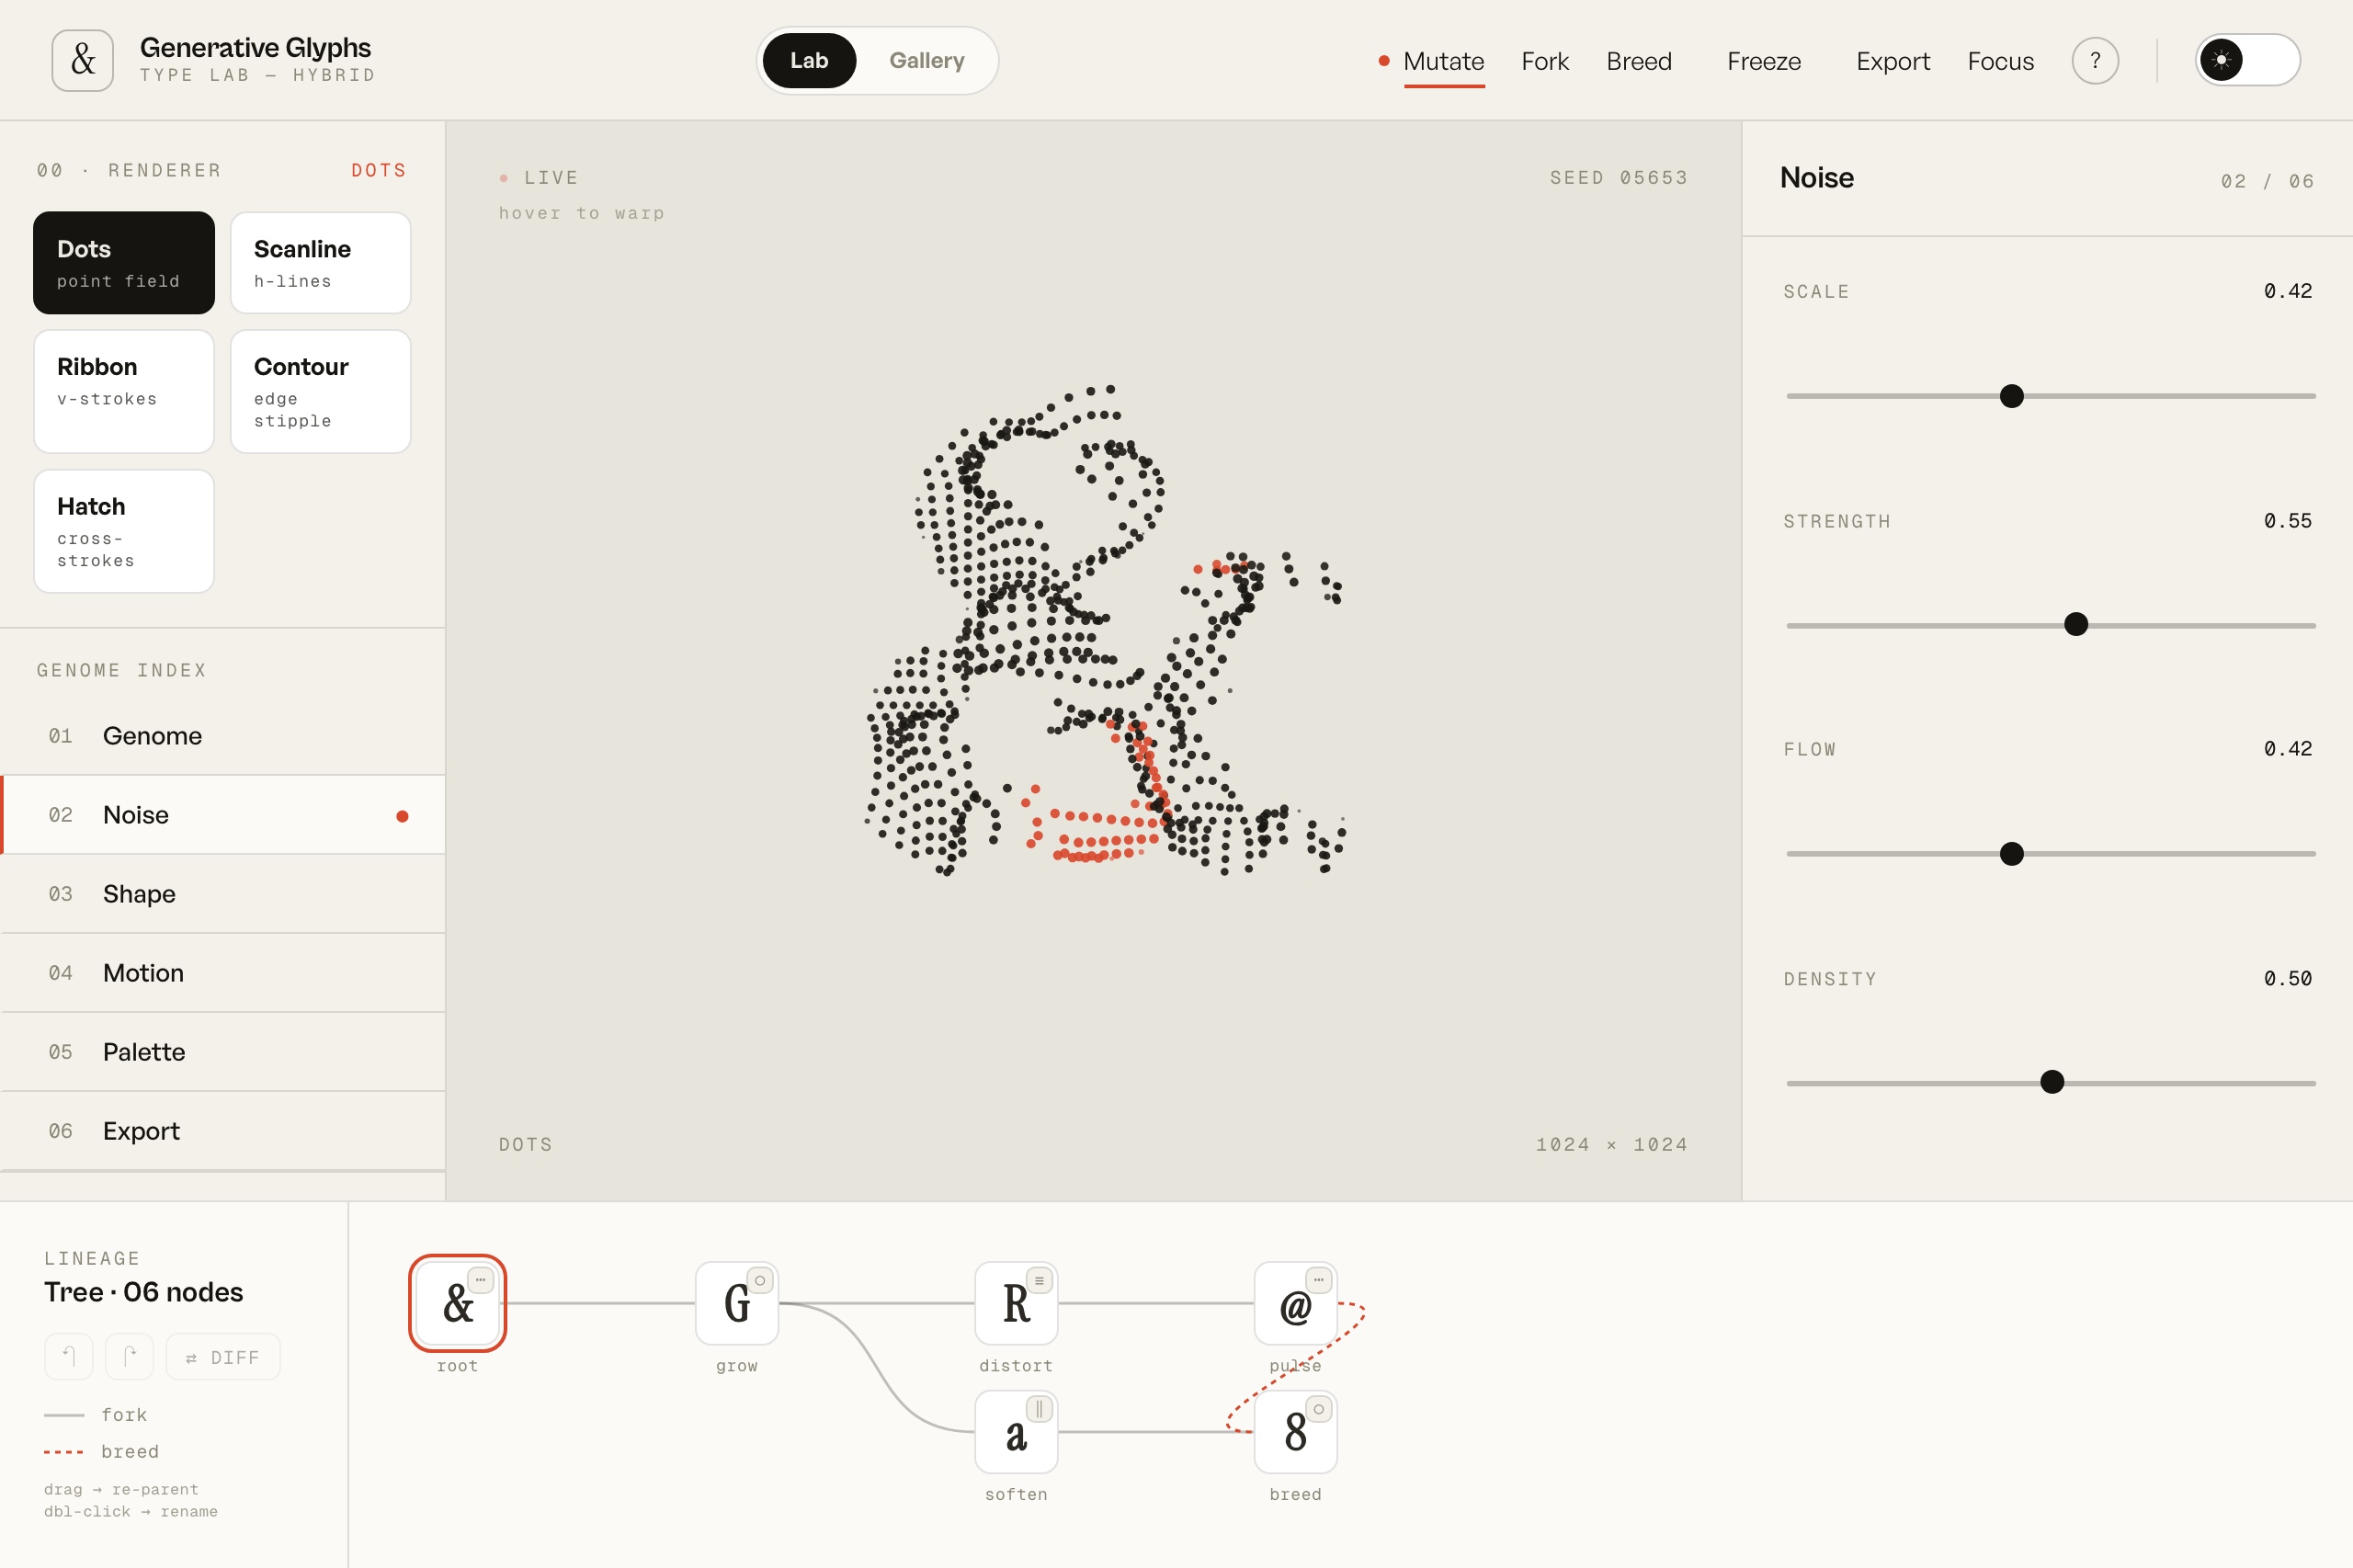Viewport: 2353px width, 1568px height.
Task: Click the 02 / 06 page counter
Action: coord(2267,181)
